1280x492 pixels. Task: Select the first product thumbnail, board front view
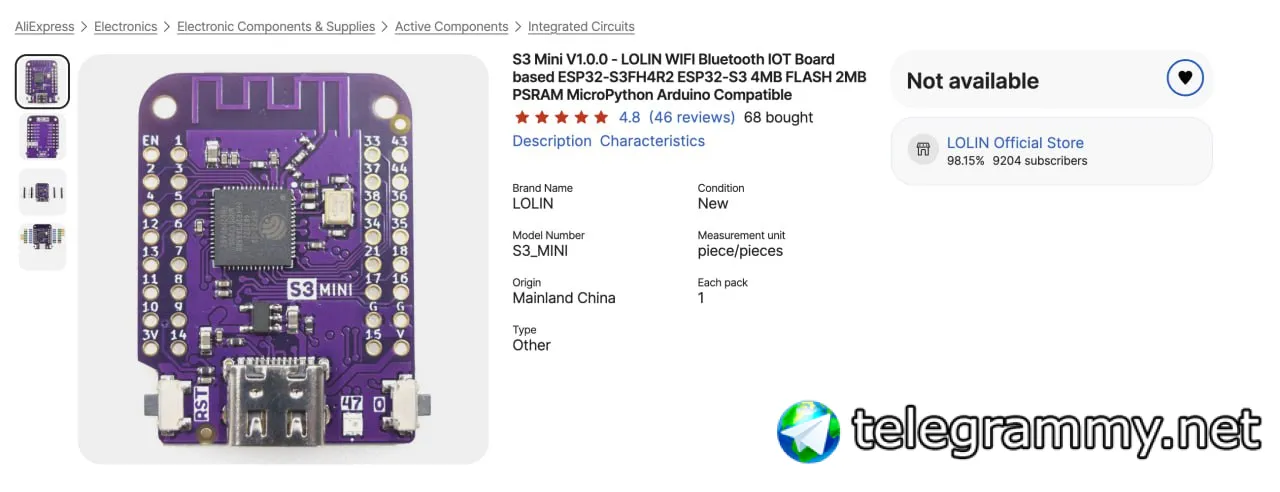[42, 81]
